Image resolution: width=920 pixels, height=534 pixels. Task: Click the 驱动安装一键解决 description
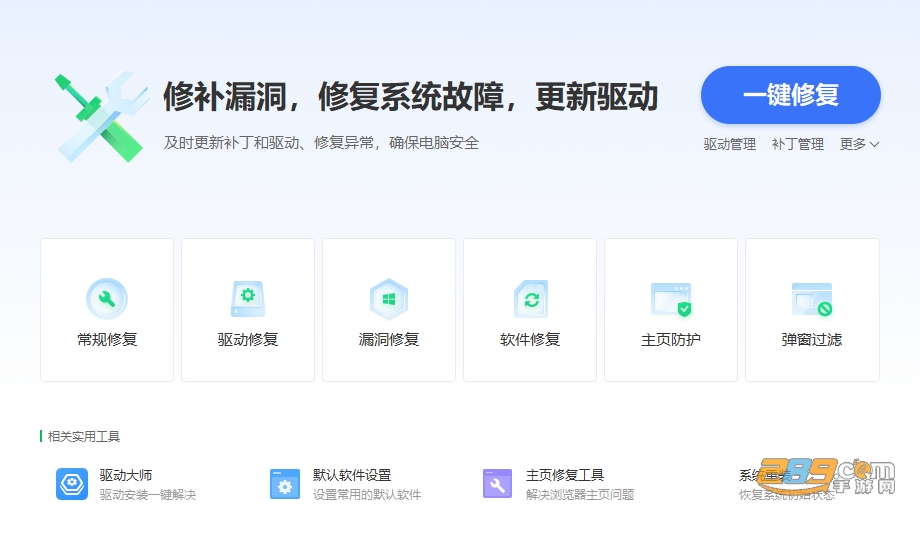147,495
